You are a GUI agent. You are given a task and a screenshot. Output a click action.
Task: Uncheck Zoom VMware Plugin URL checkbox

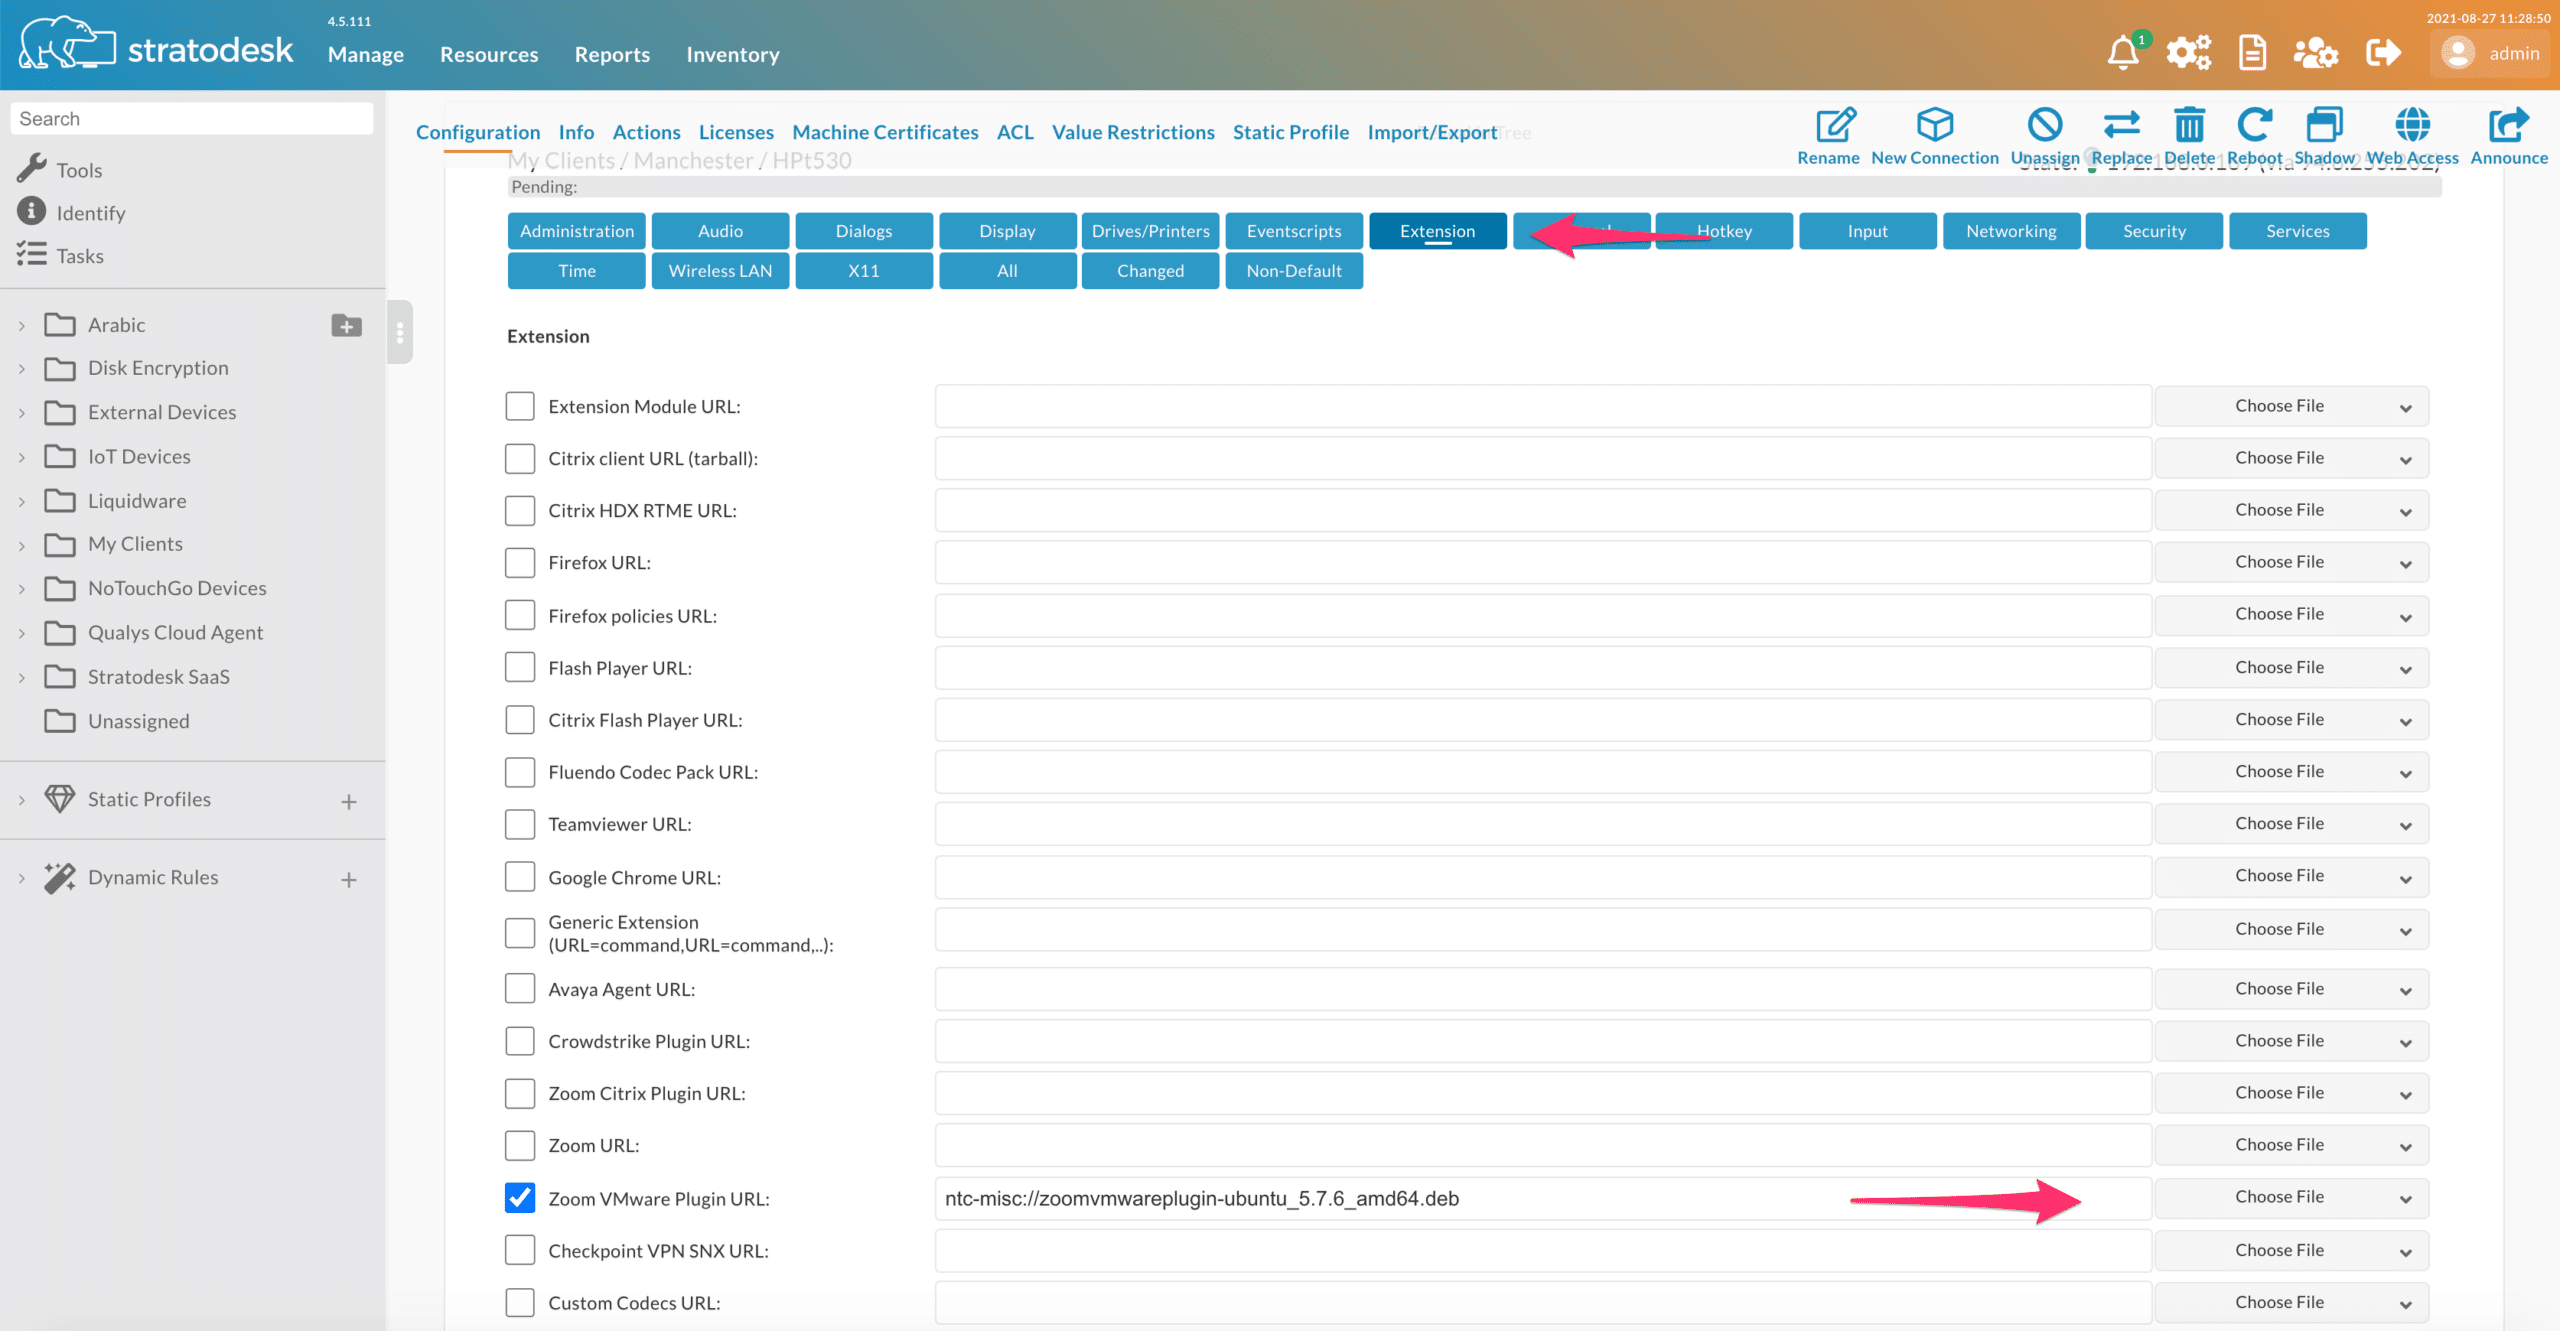coord(519,1198)
